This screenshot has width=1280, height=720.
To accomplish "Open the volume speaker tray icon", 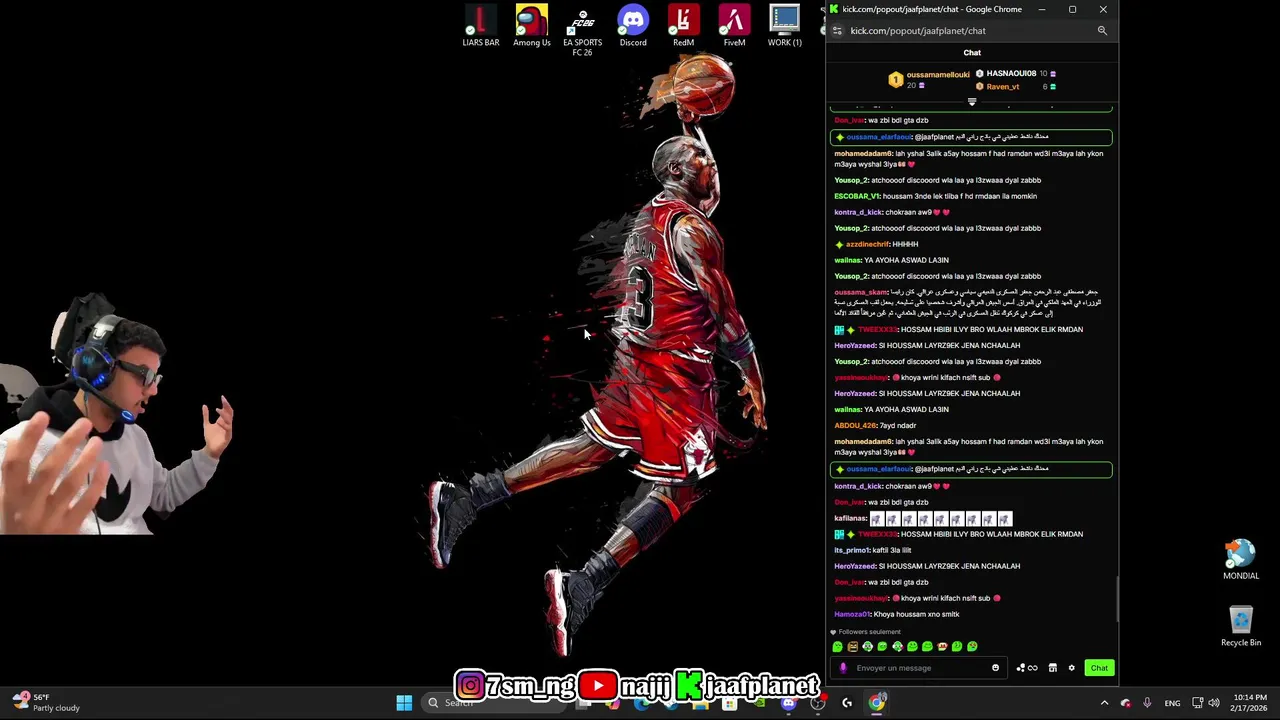I will click(x=1214, y=703).
